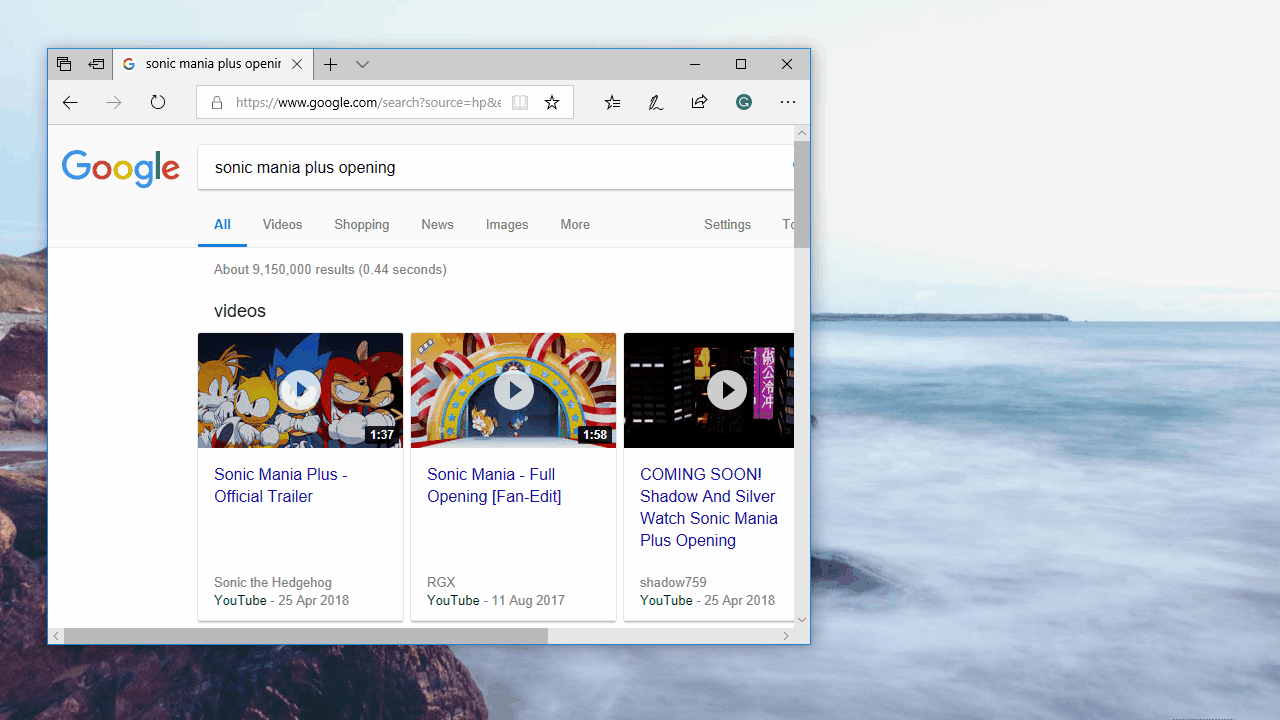
Task: Open search Settings menu
Action: (x=727, y=225)
